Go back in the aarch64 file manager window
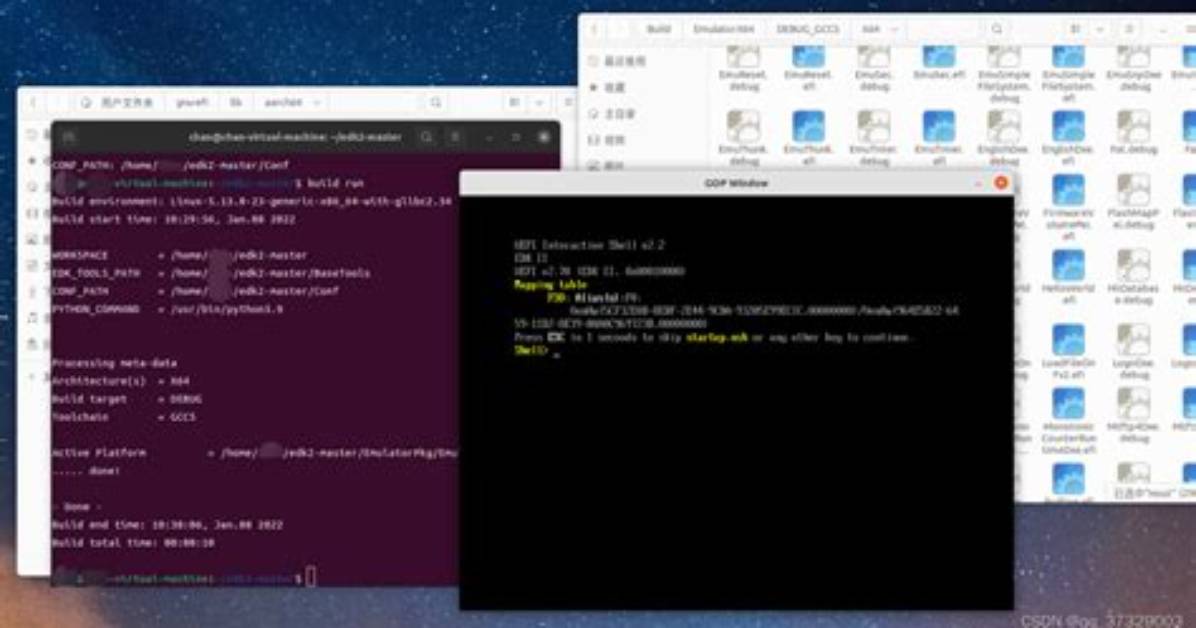Viewport: 1196px width, 628px height. (x=34, y=102)
